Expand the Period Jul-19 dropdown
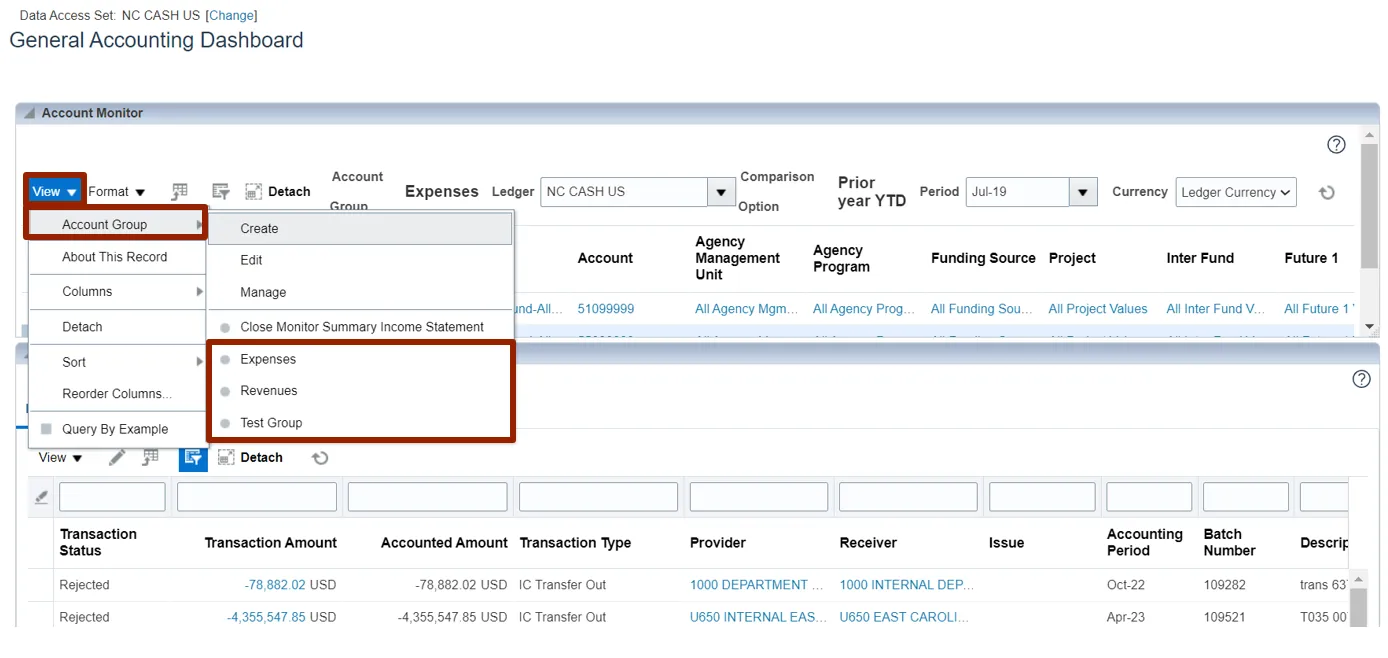The image size is (1388, 658). pos(1082,192)
